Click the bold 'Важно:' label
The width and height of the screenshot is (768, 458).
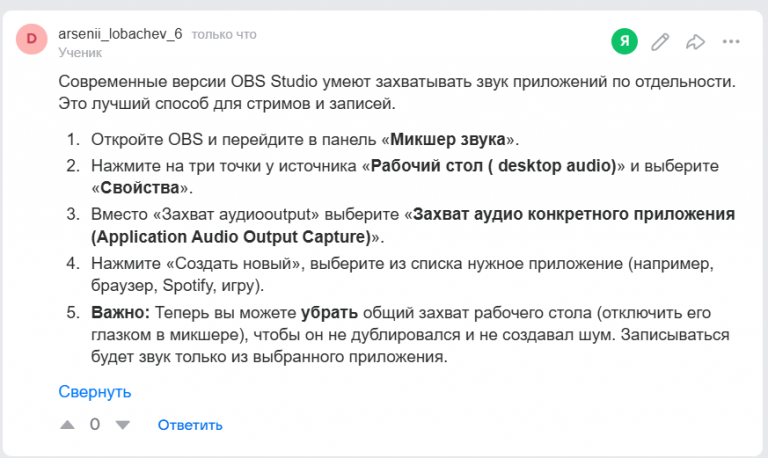pyautogui.click(x=120, y=312)
